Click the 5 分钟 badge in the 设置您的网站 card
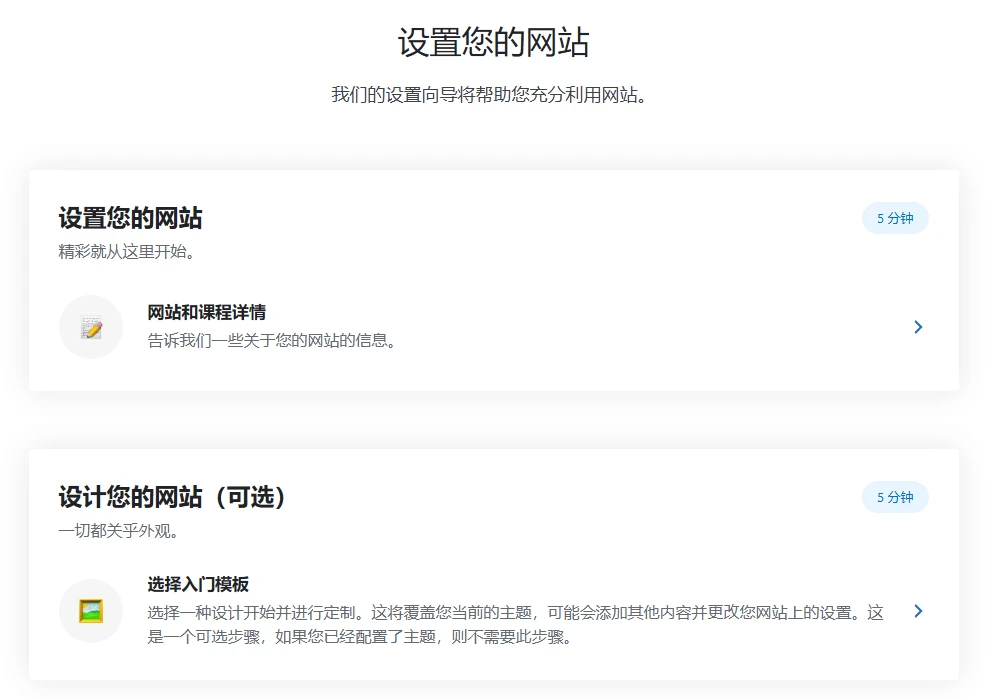Screen dimensions: 987x699 tap(895, 218)
